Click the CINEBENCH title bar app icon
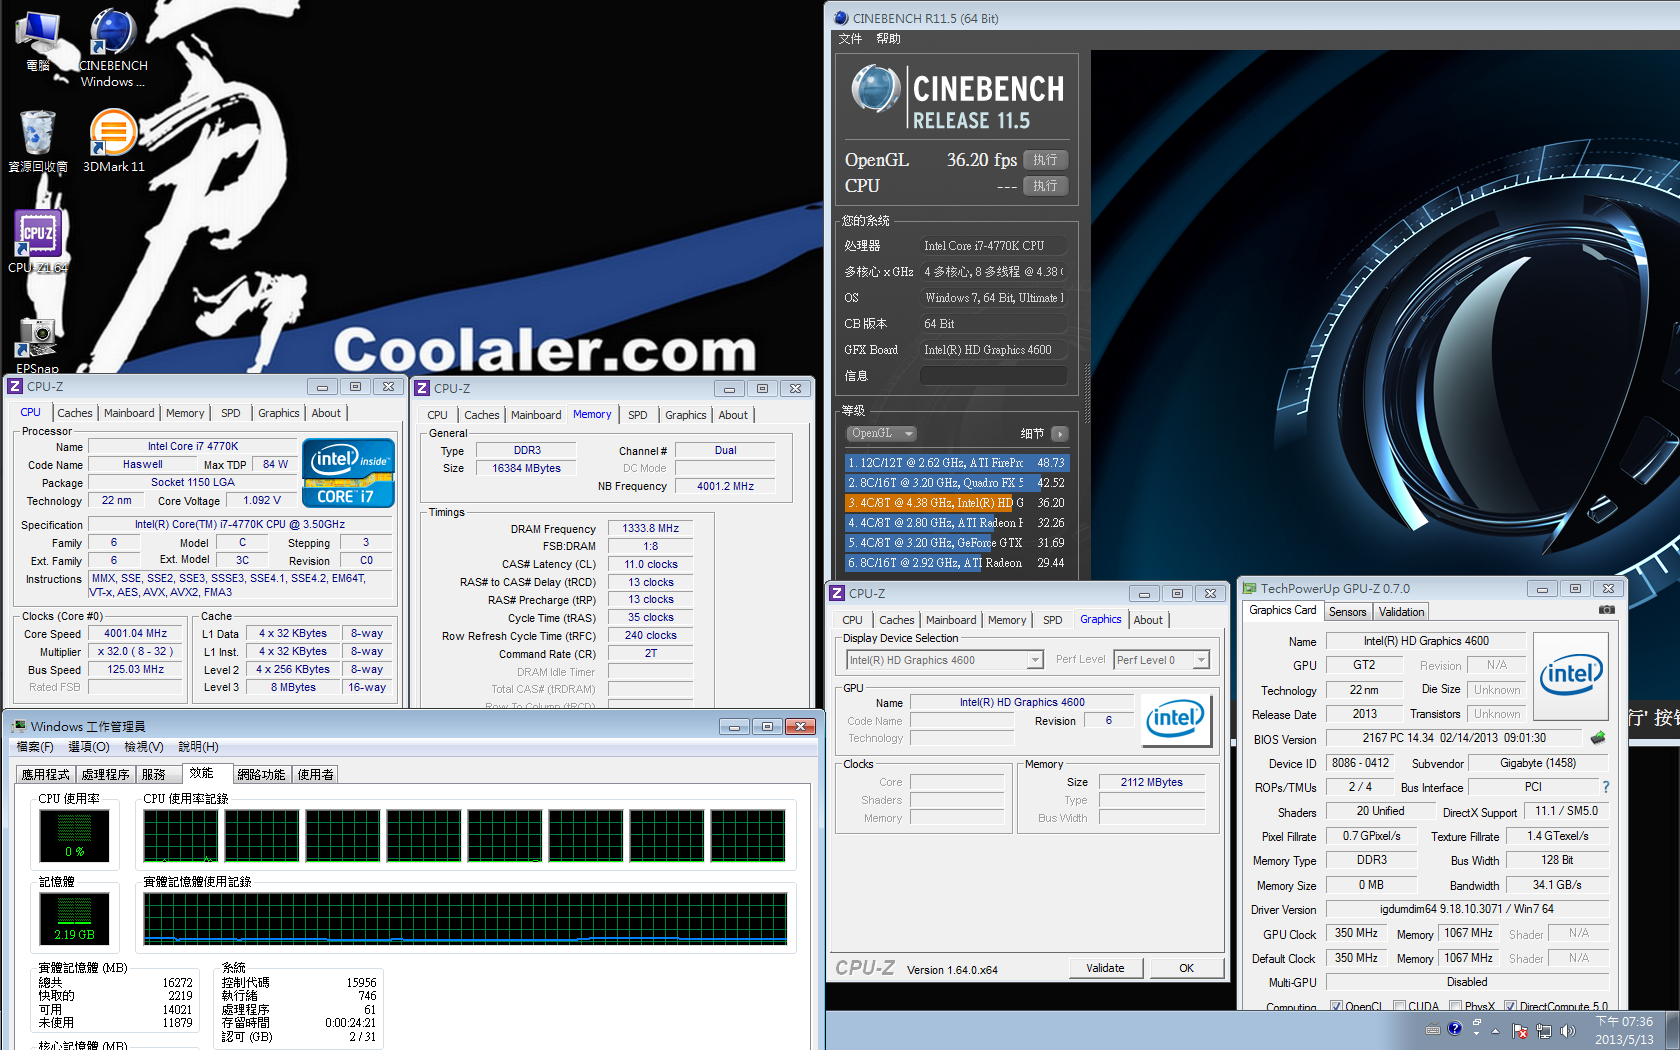The height and width of the screenshot is (1050, 1680). 841,18
